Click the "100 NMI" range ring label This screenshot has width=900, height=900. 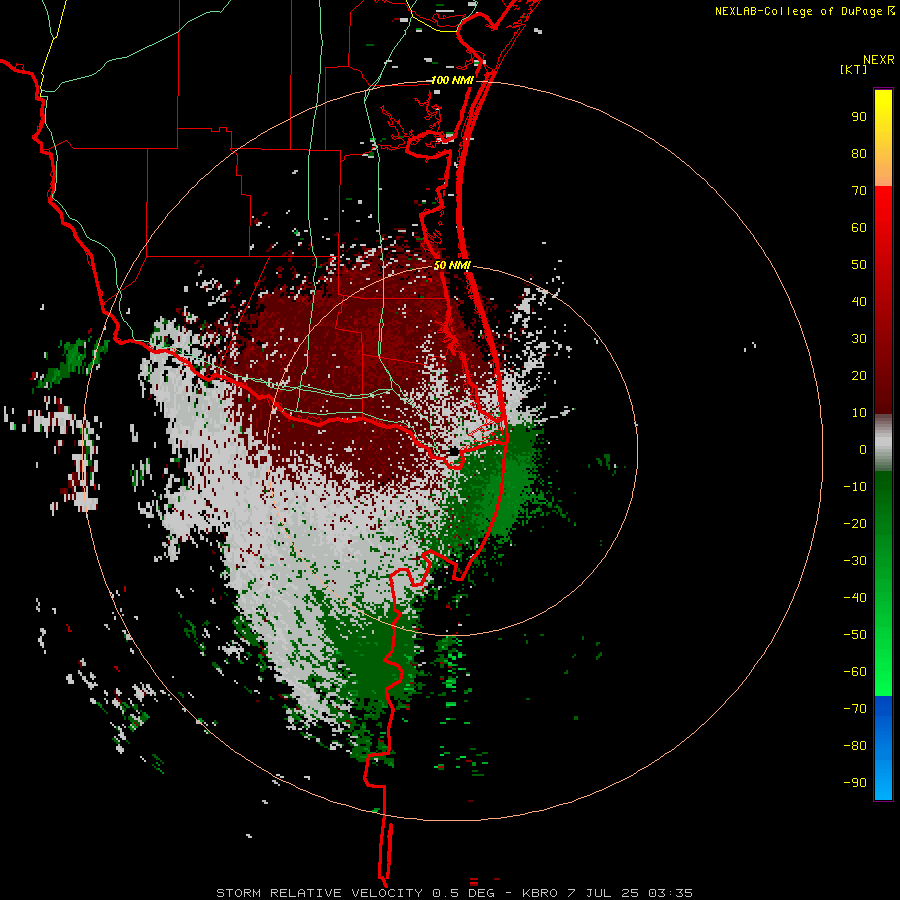tap(452, 80)
